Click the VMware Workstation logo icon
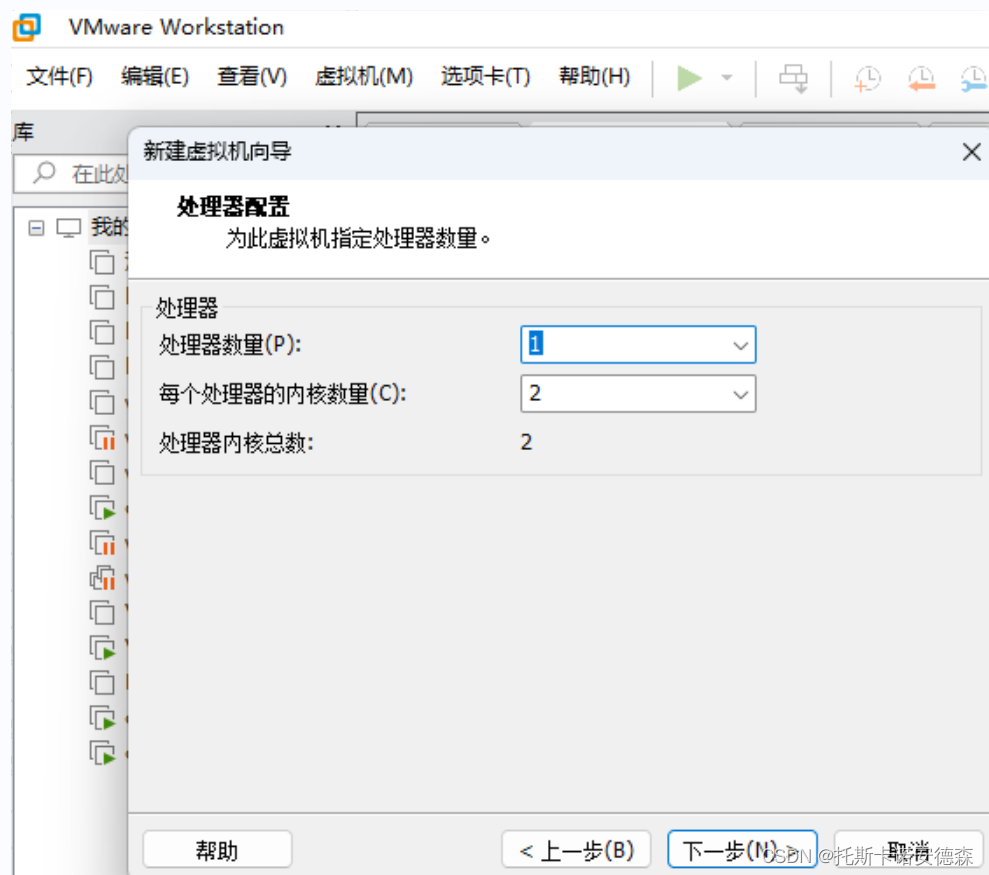The image size is (989, 875). tap(26, 27)
